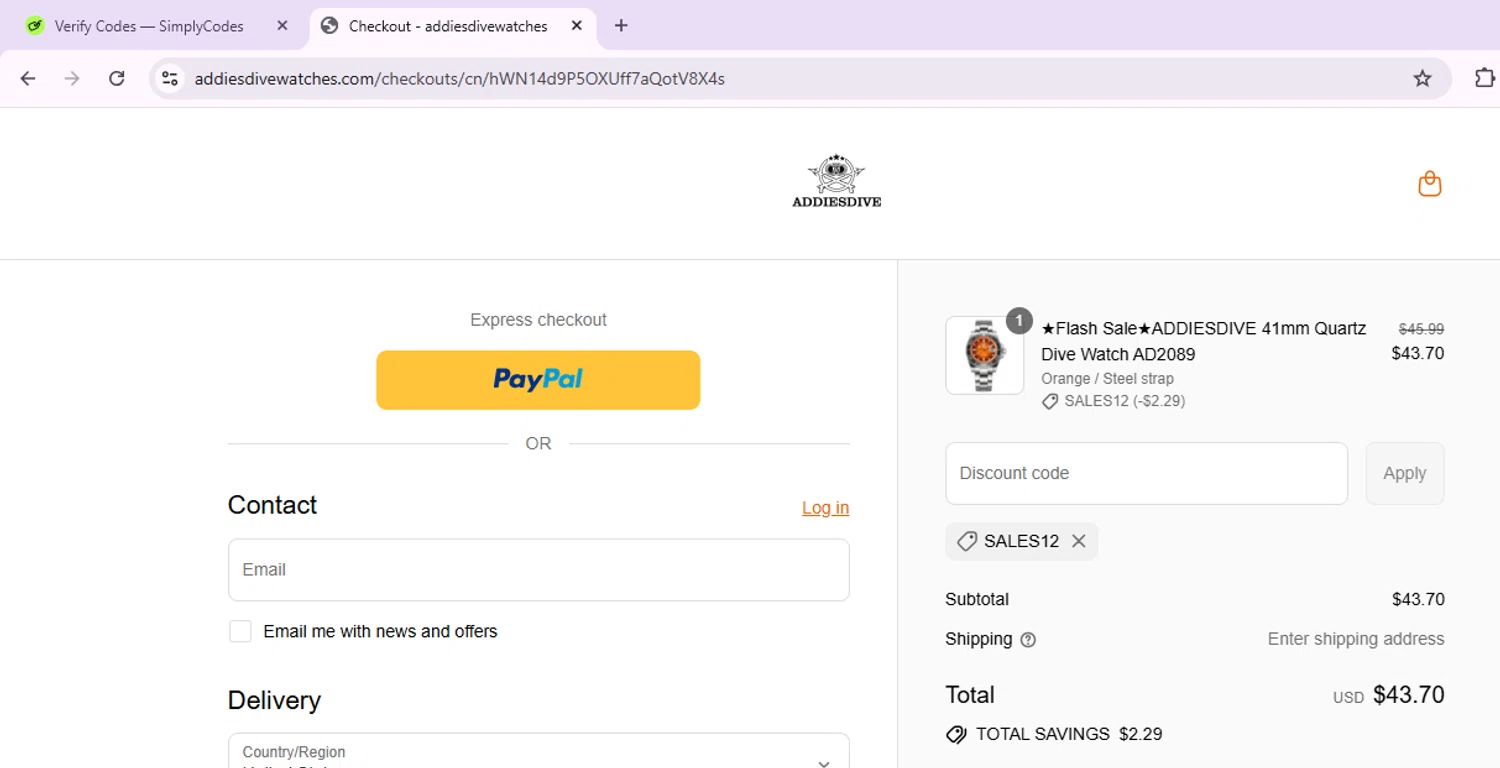Viewport: 1500px width, 768px height.
Task: Click the struck-through $45.99 price
Action: (x=1421, y=329)
